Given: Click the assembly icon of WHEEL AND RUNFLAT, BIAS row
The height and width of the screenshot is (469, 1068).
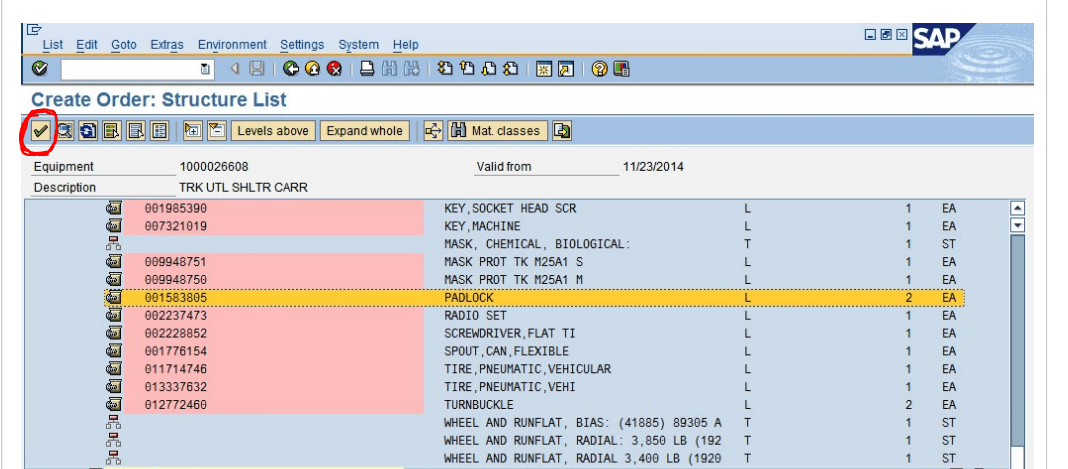Looking at the screenshot, I should tap(114, 422).
